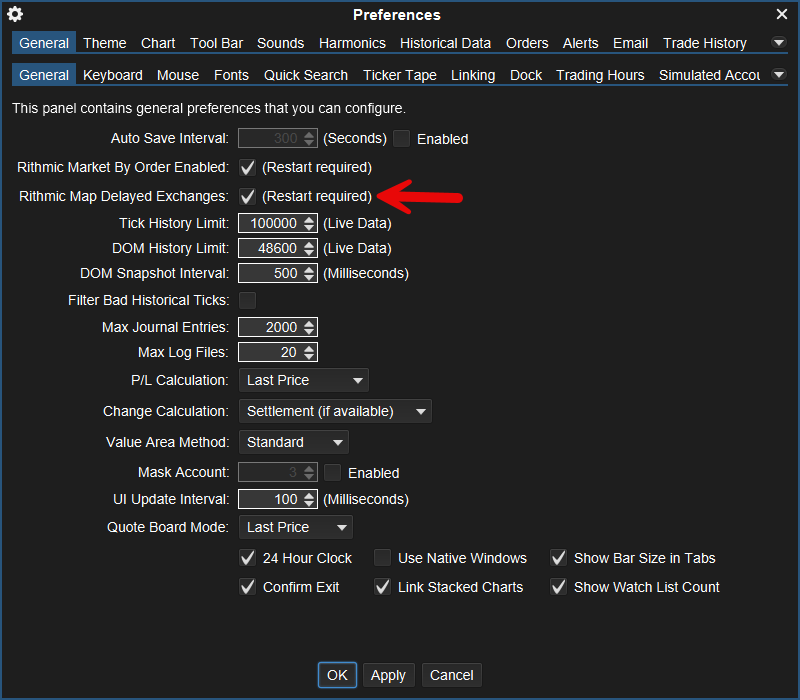Open the top tab row overflow arrow
Screen dimensions: 800x700
click(x=779, y=43)
